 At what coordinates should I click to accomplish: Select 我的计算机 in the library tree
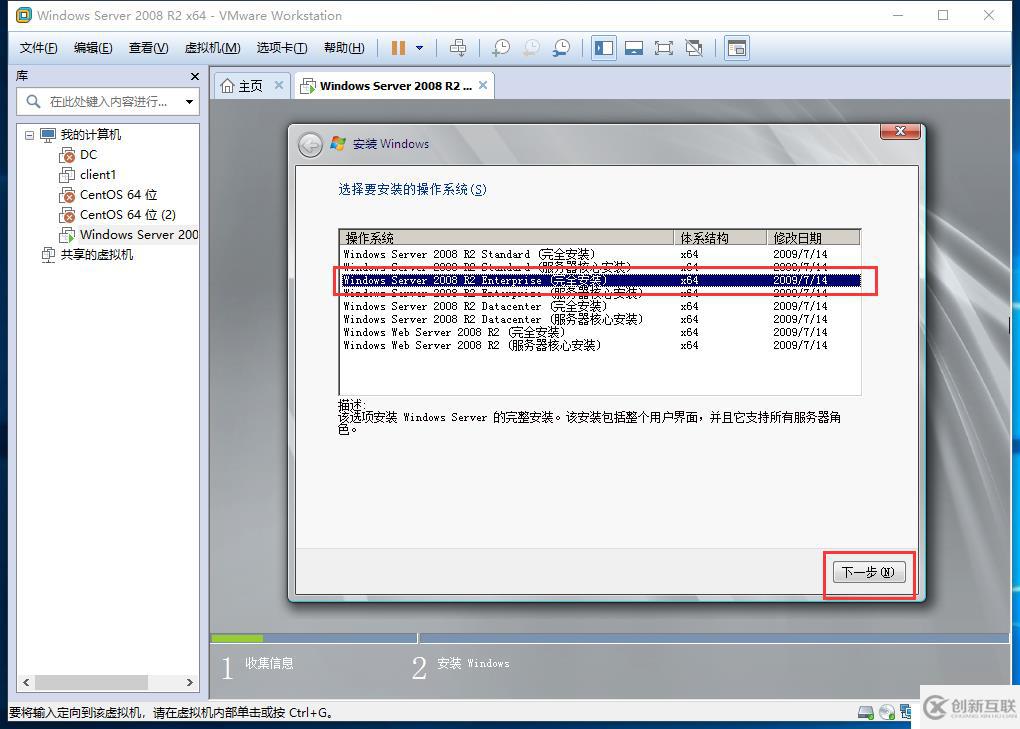[90, 135]
